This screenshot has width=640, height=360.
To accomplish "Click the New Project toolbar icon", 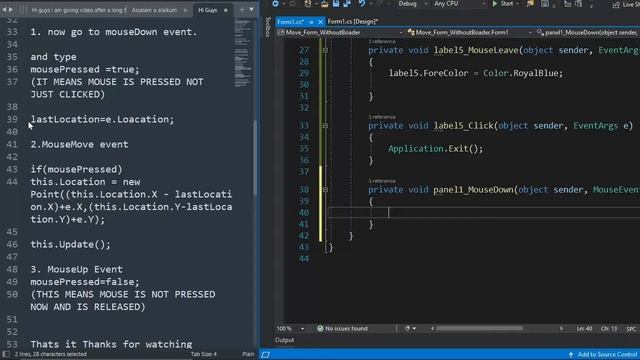I will point(308,4).
